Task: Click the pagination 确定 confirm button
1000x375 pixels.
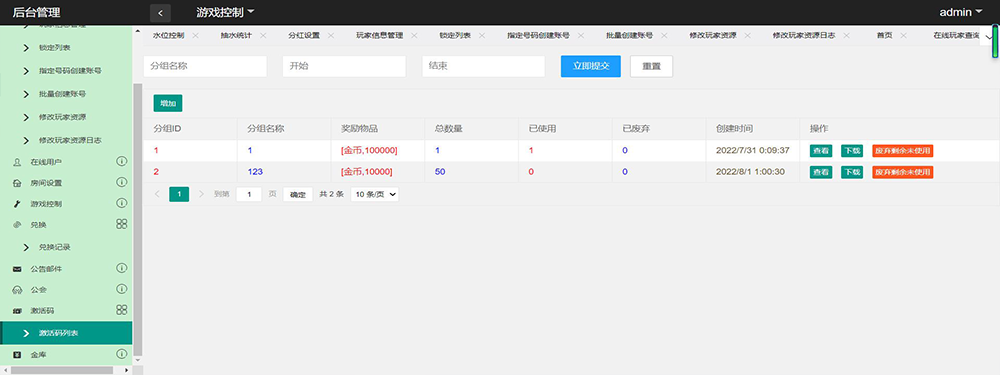Action: pos(298,195)
